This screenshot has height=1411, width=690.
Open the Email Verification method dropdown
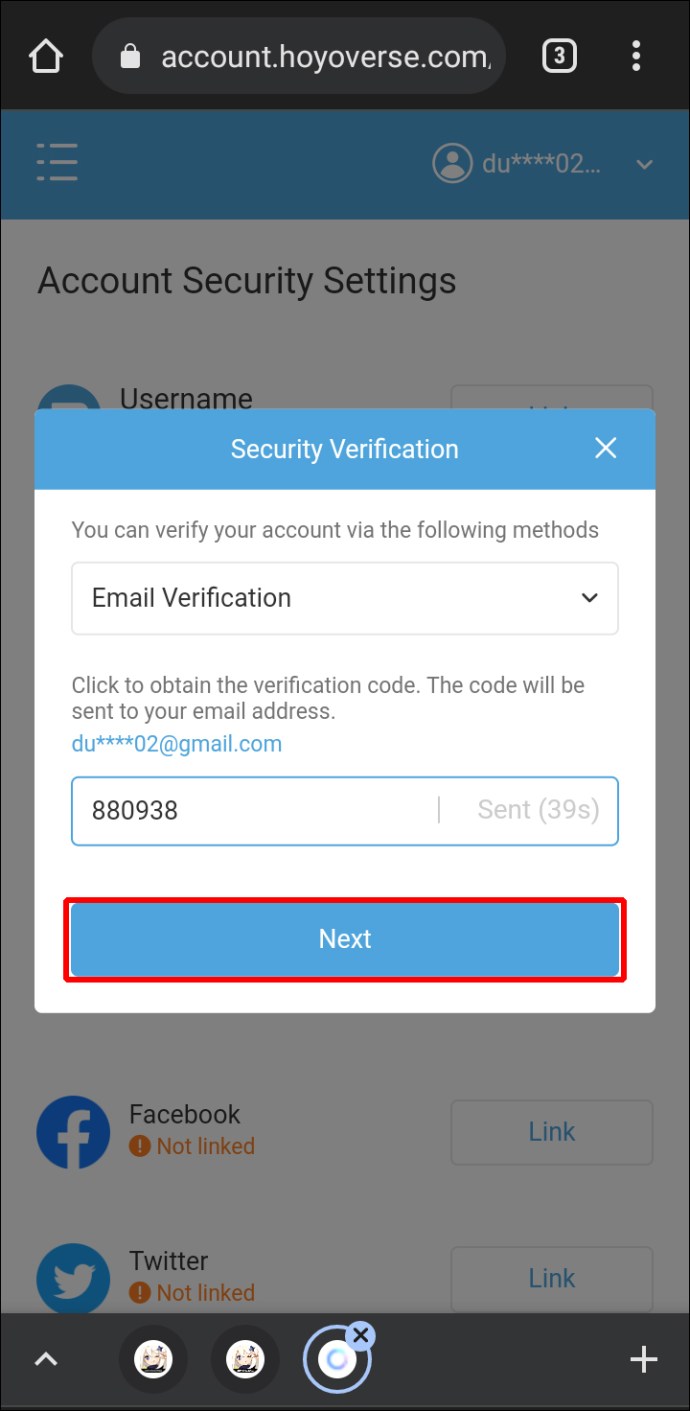(345, 598)
